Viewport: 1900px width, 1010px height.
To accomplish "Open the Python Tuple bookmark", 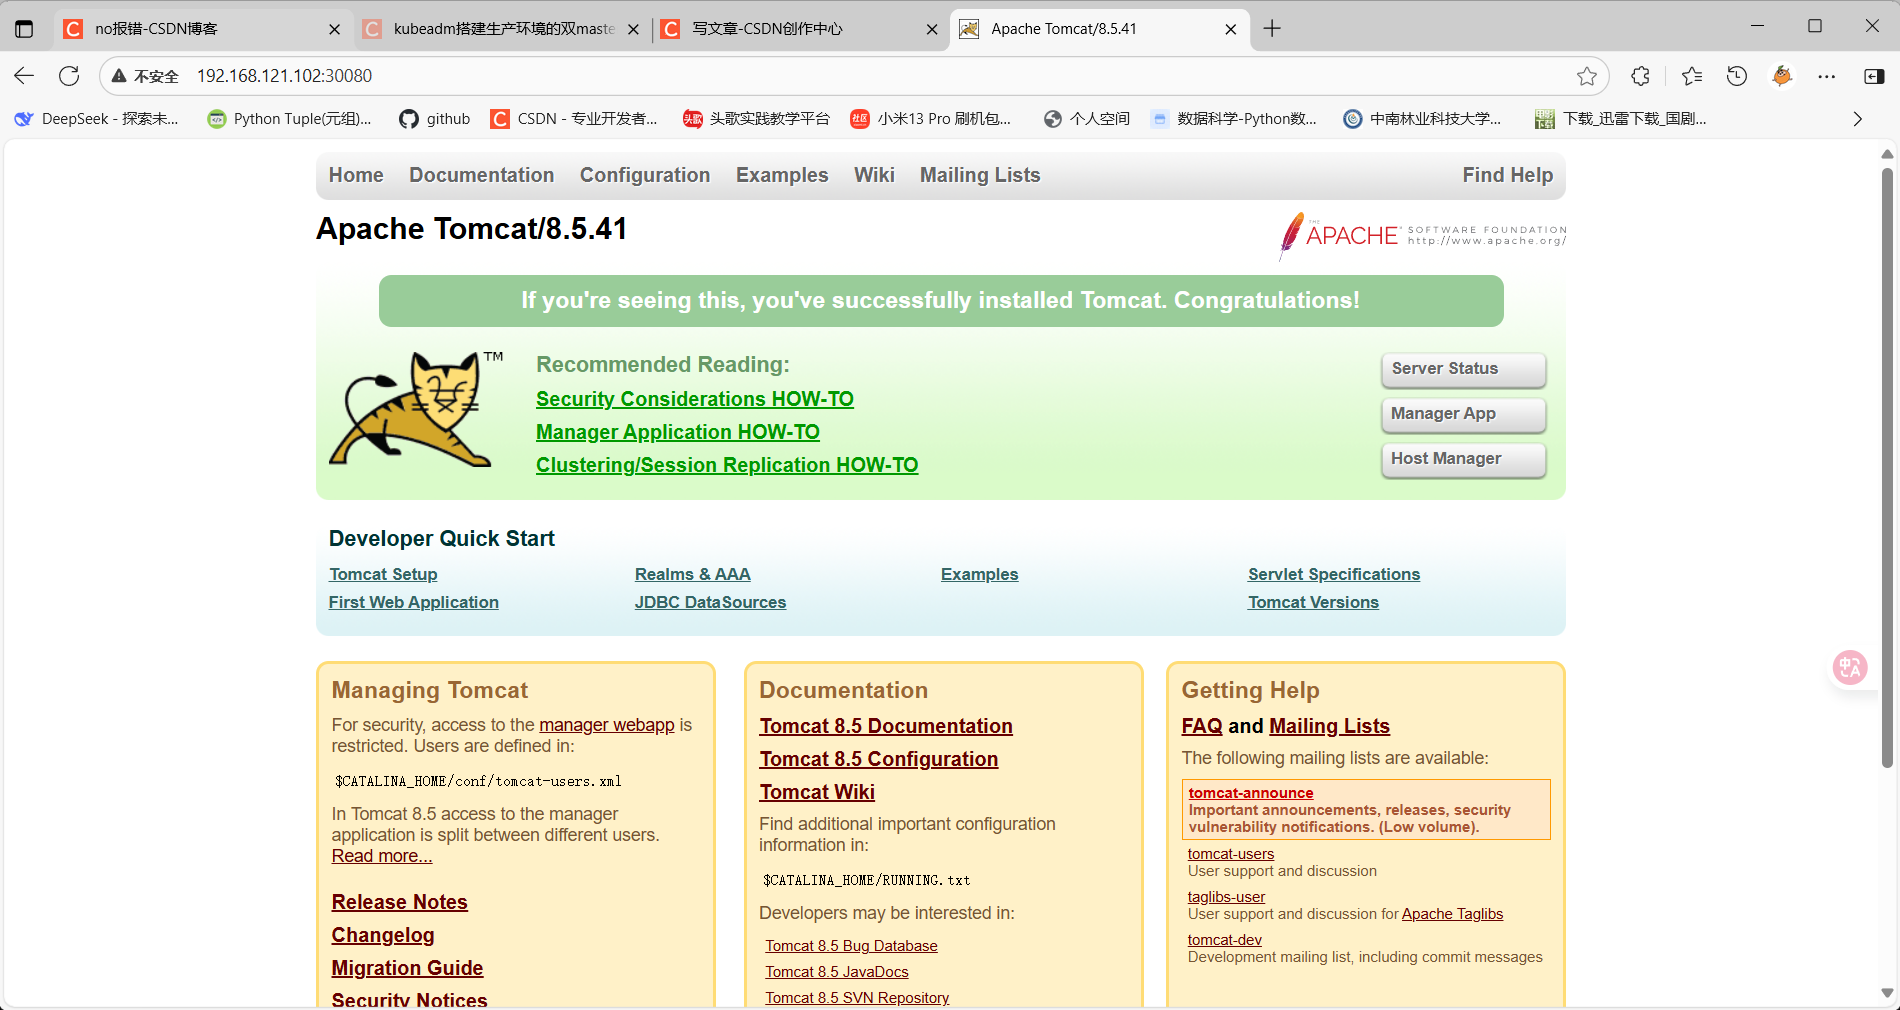I will [x=289, y=119].
